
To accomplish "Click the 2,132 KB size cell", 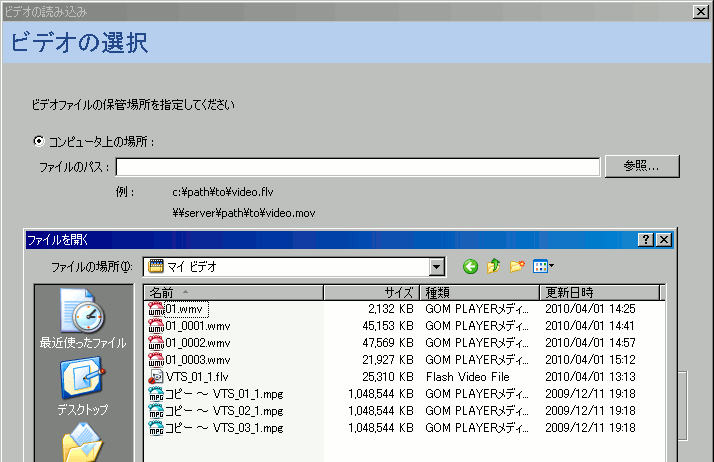I will pyautogui.click(x=391, y=309).
